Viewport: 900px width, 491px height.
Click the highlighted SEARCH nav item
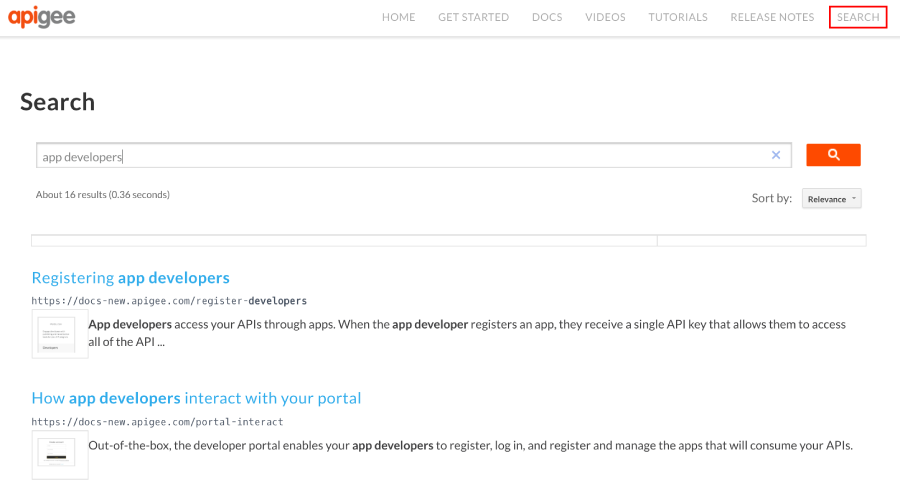pos(858,17)
